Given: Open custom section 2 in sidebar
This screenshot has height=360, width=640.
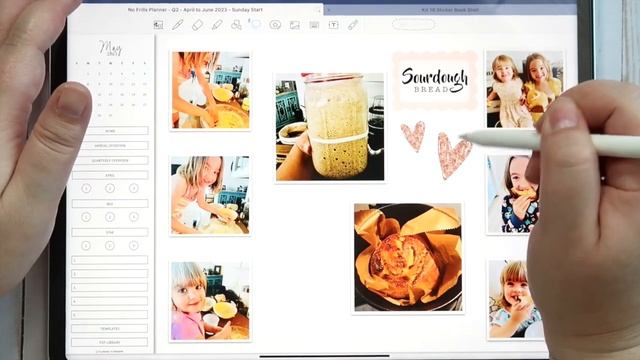Looking at the screenshot, I should point(110,273).
